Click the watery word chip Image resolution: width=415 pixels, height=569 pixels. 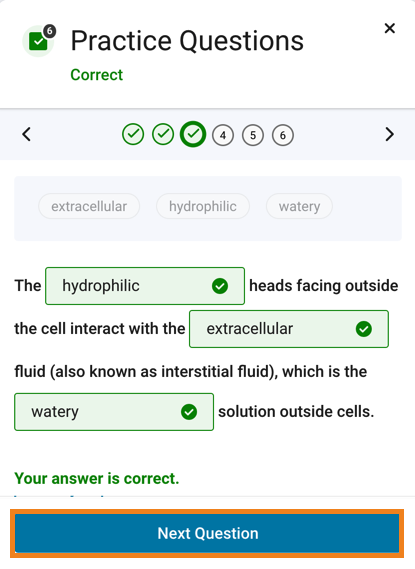299,206
